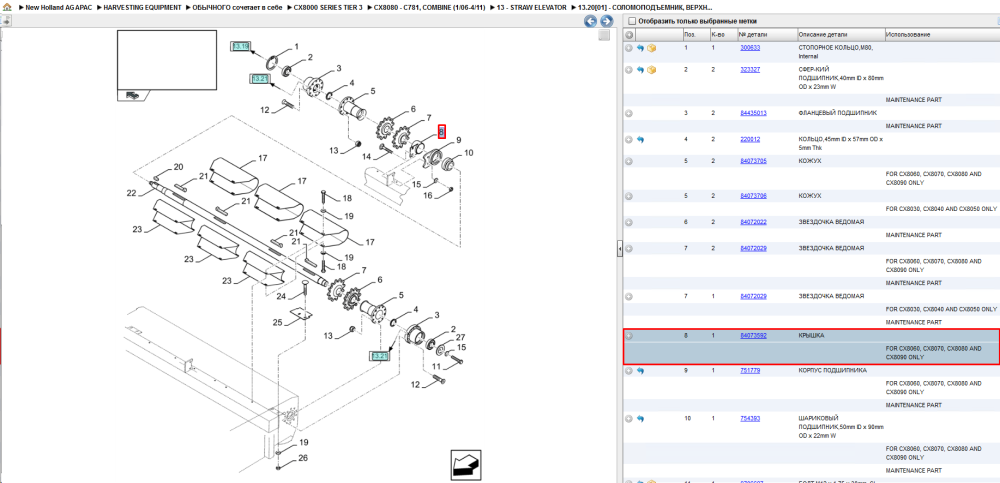Viewport: 1000px width, 483px height.
Task: Add part 323327 using its plus icon
Action: (629, 70)
